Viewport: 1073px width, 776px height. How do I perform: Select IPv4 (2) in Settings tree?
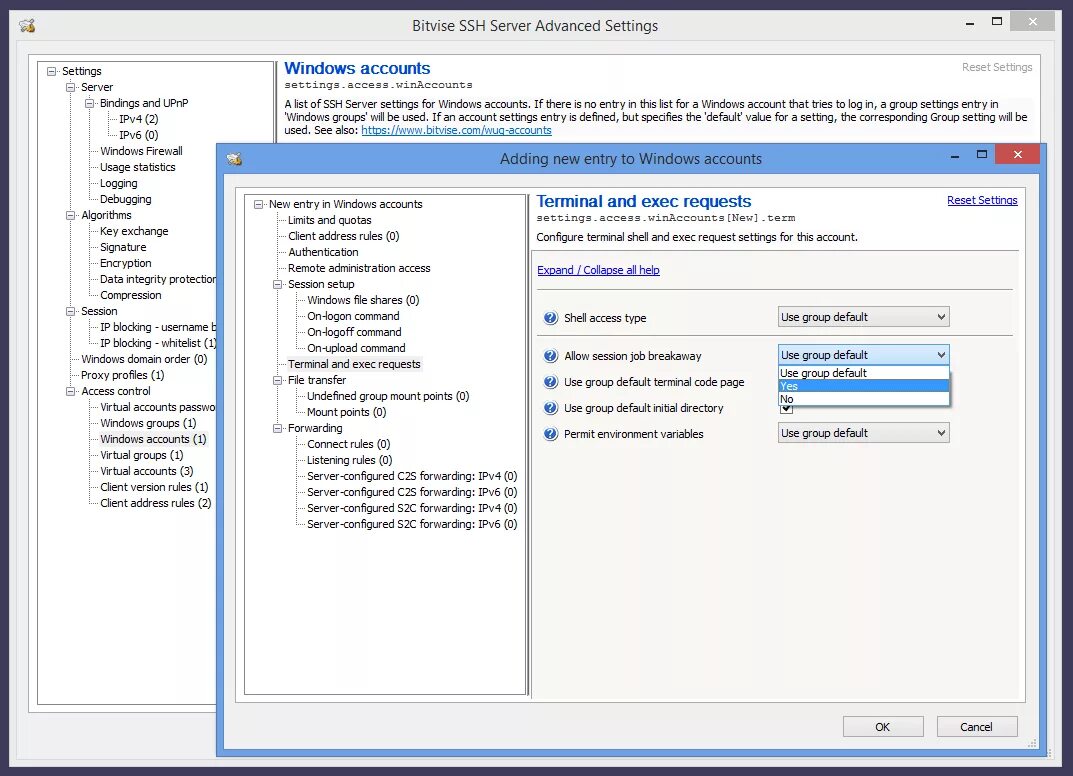(139, 119)
